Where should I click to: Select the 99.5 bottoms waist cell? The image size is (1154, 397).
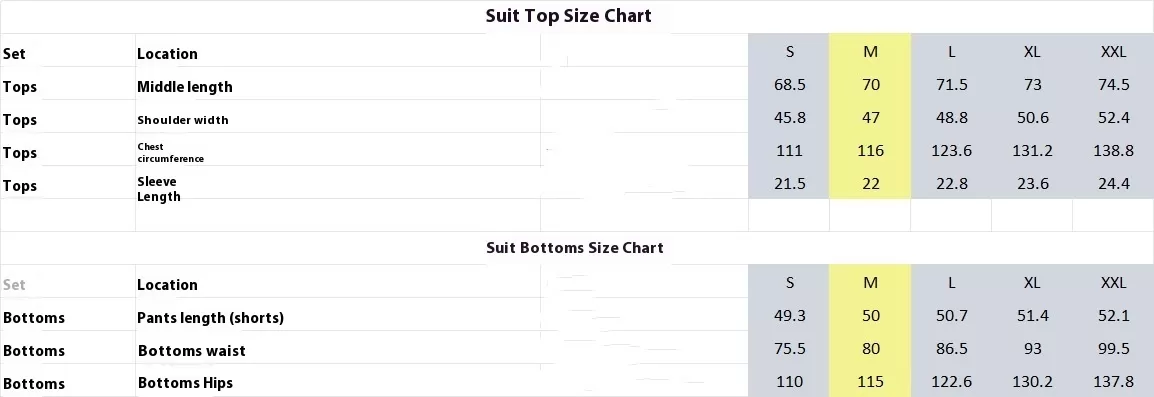point(1114,348)
